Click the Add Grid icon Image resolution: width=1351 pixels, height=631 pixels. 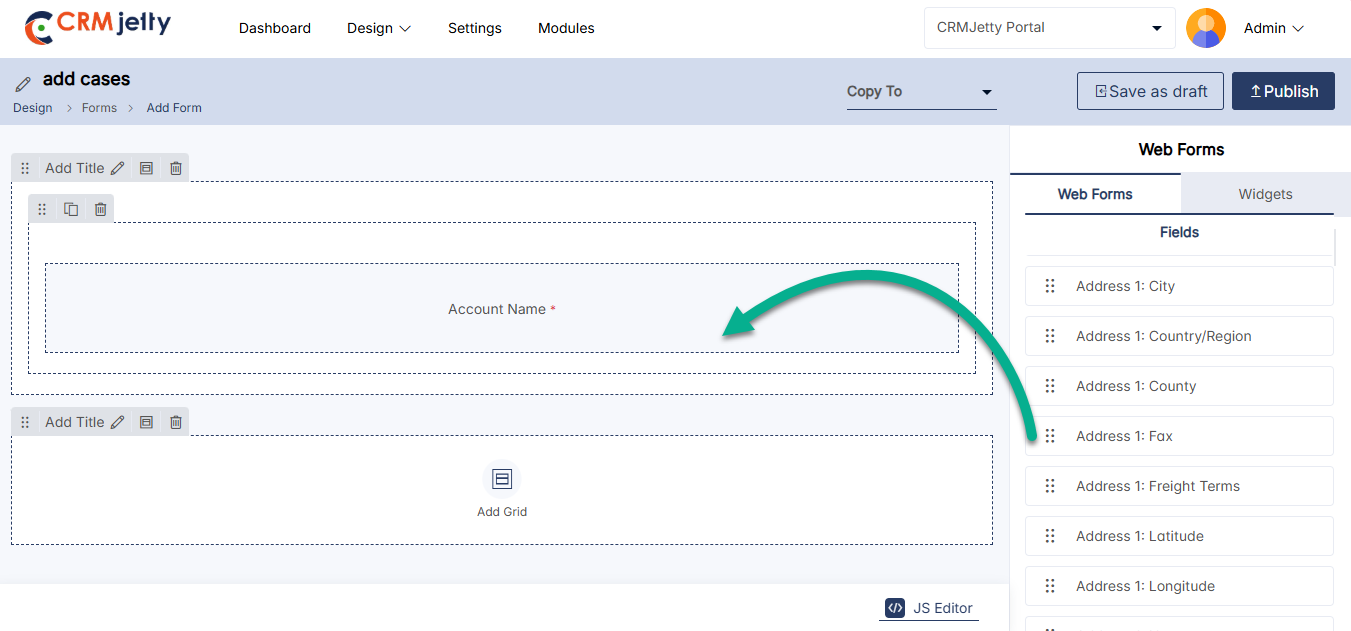pos(502,479)
